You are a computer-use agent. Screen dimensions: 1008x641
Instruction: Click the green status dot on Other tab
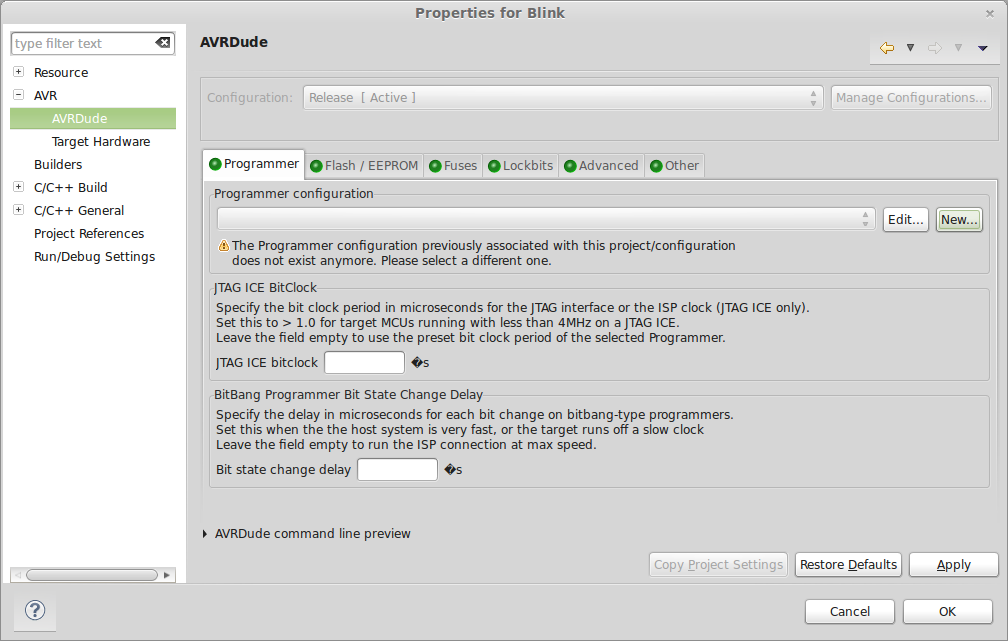point(656,166)
